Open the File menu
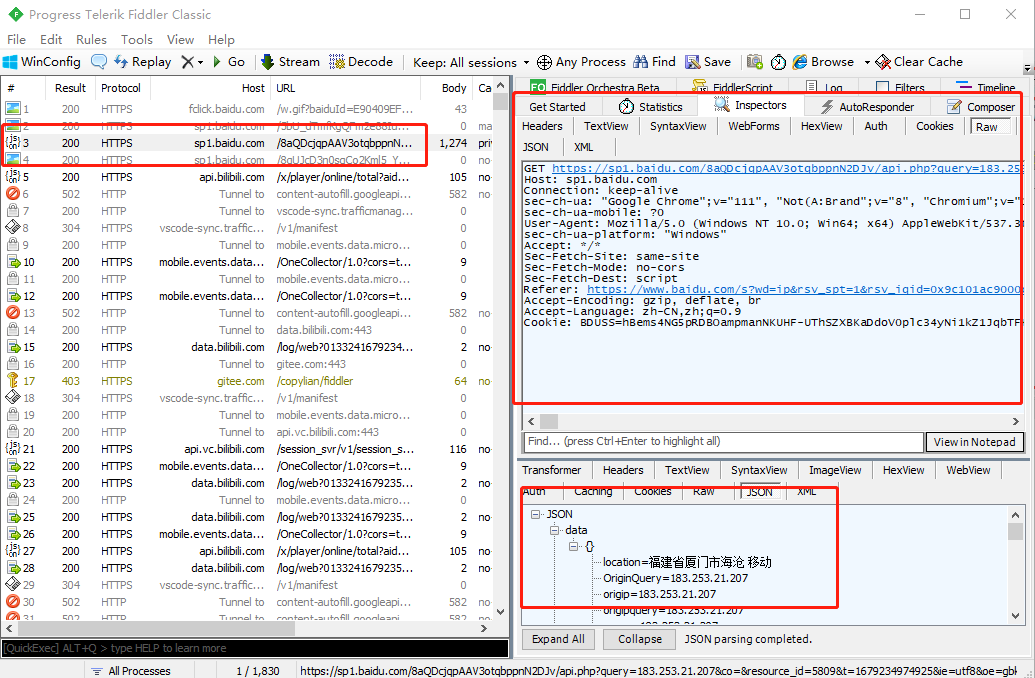The height and width of the screenshot is (678, 1035). click(x=17, y=40)
